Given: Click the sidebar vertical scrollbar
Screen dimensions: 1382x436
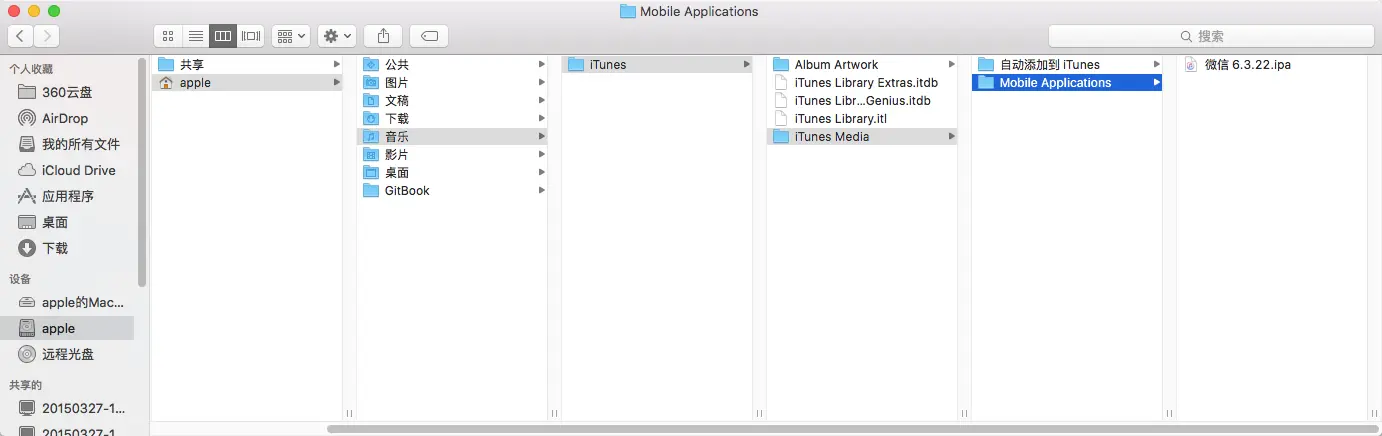Looking at the screenshot, I should click(143, 172).
